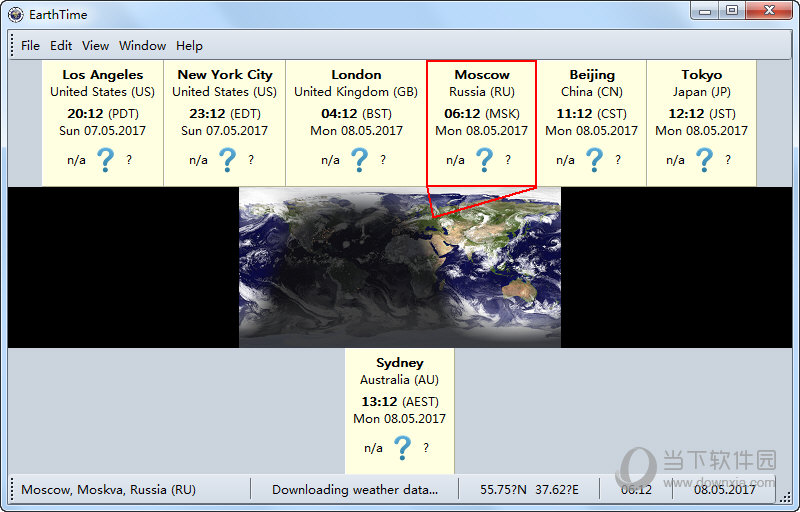Open the Window menu
Screen dimensions: 800x512
point(142,45)
